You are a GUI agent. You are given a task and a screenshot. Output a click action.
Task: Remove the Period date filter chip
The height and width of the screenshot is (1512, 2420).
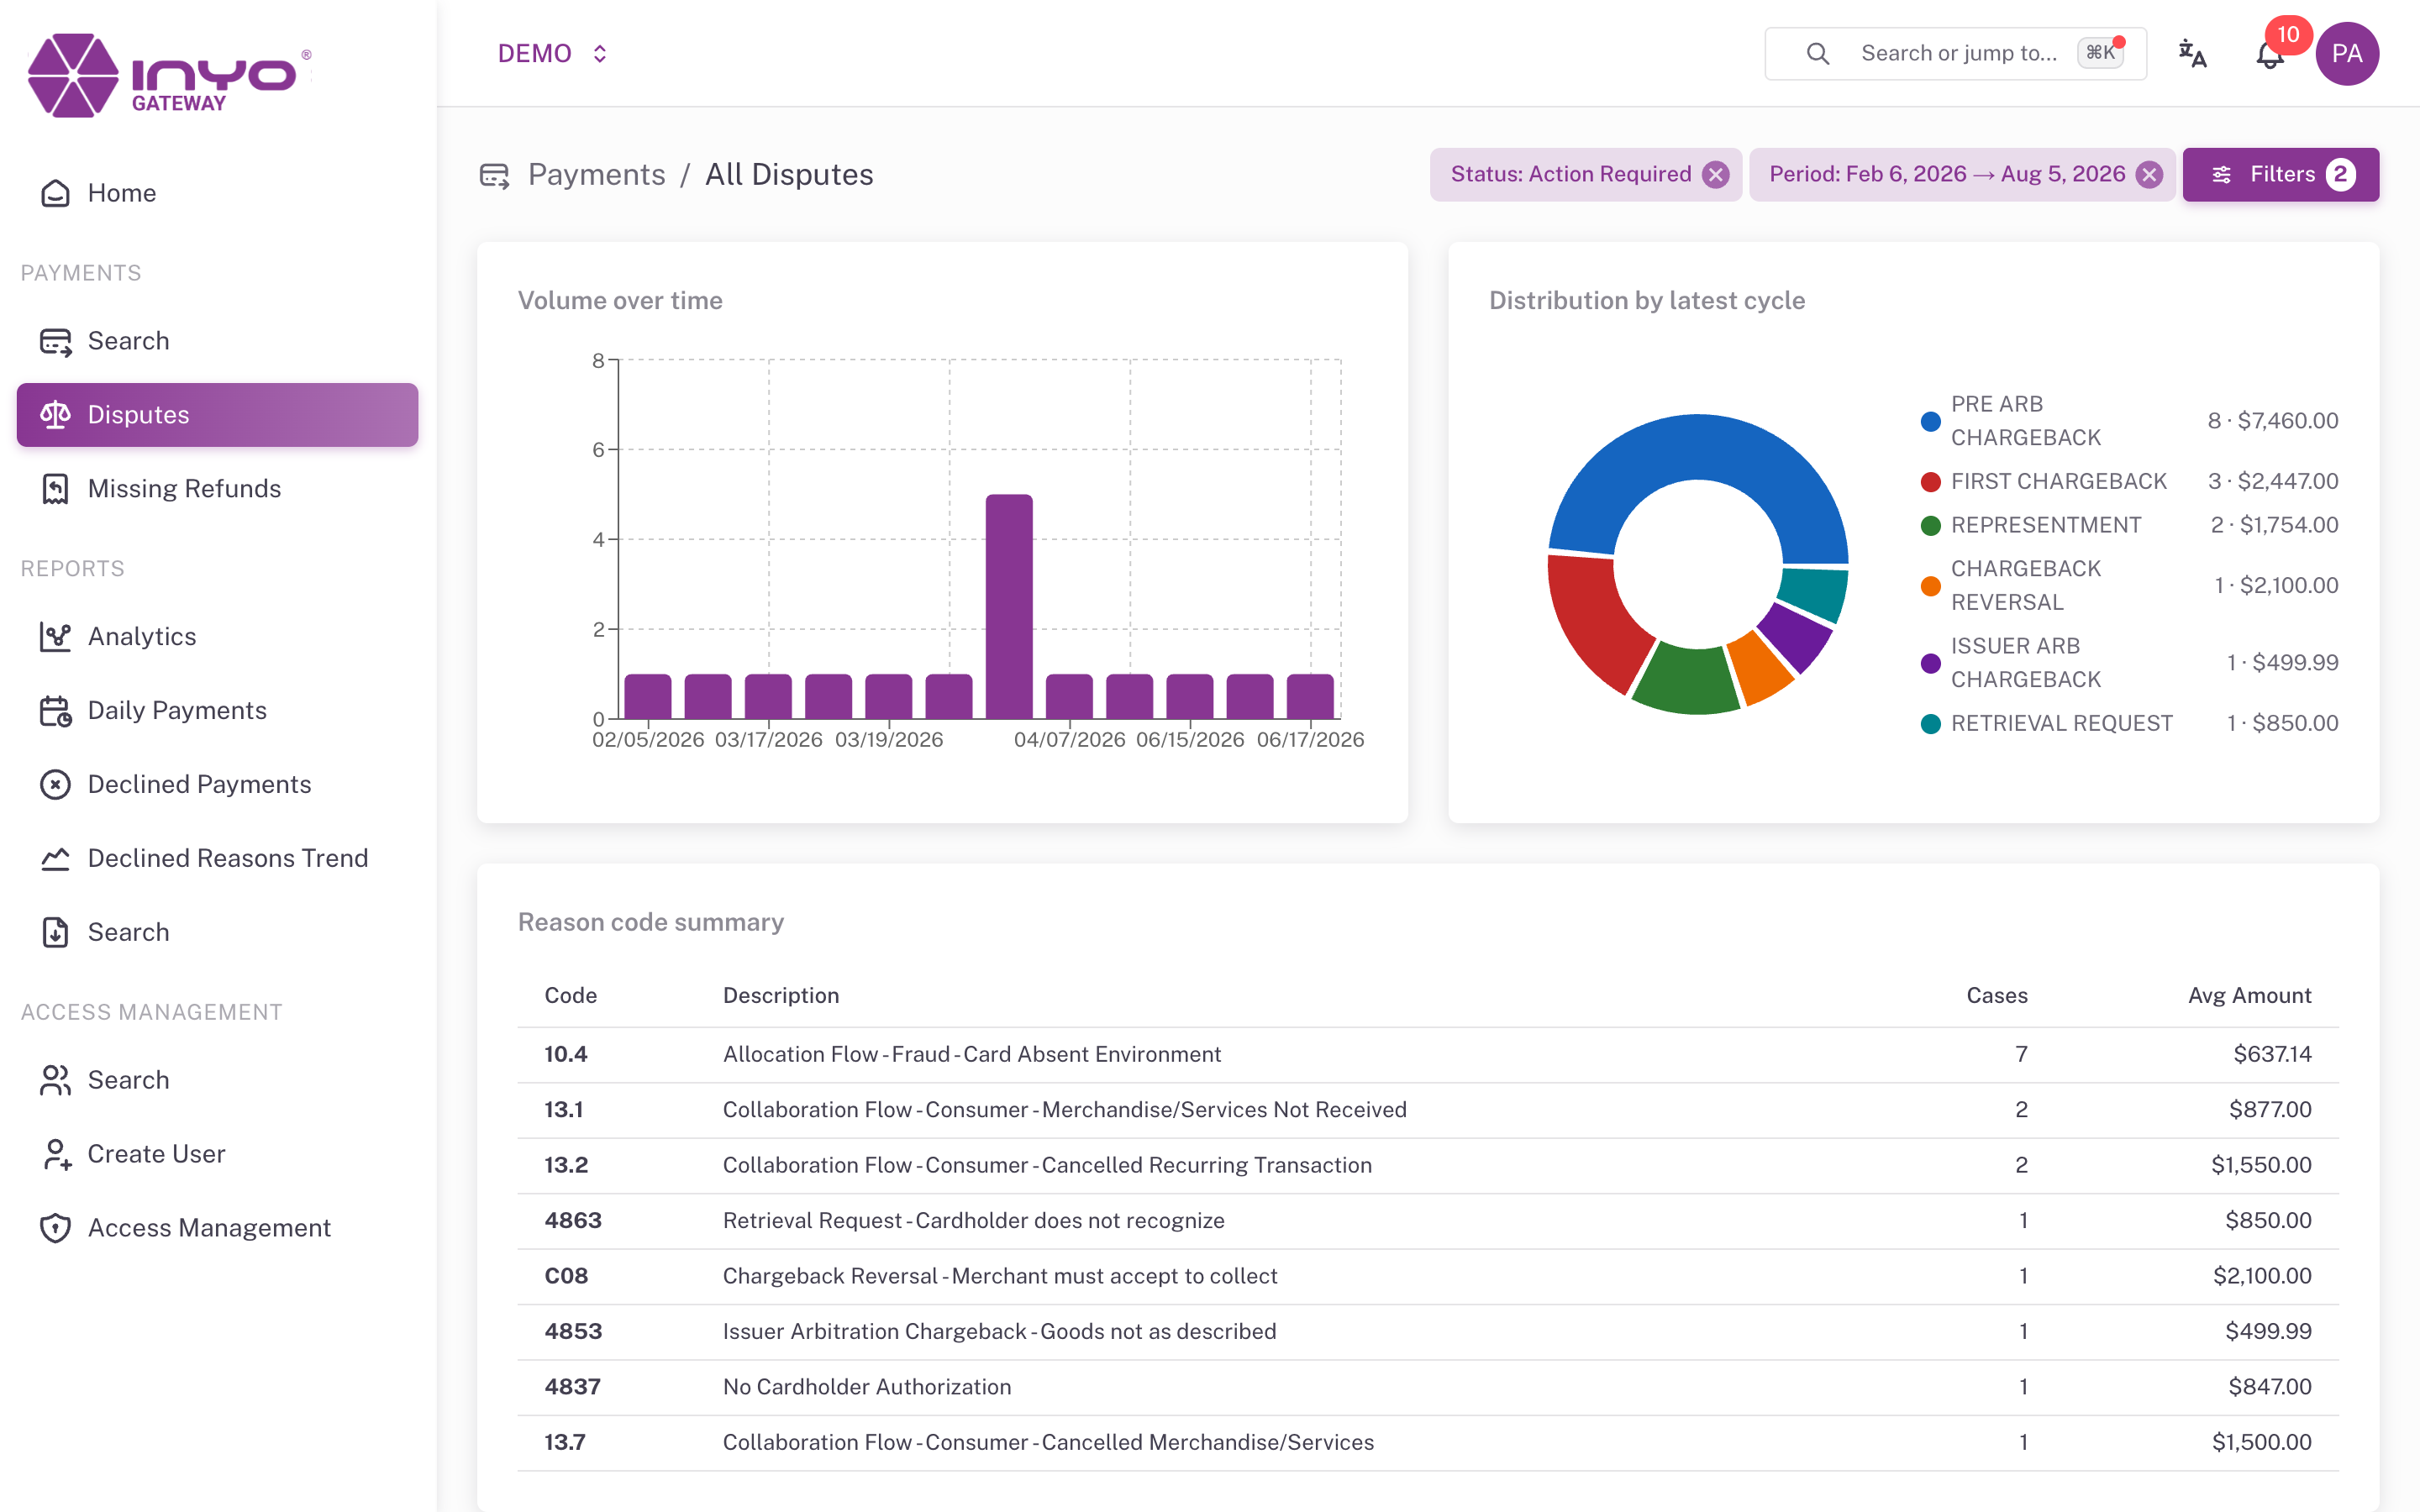pos(2149,175)
